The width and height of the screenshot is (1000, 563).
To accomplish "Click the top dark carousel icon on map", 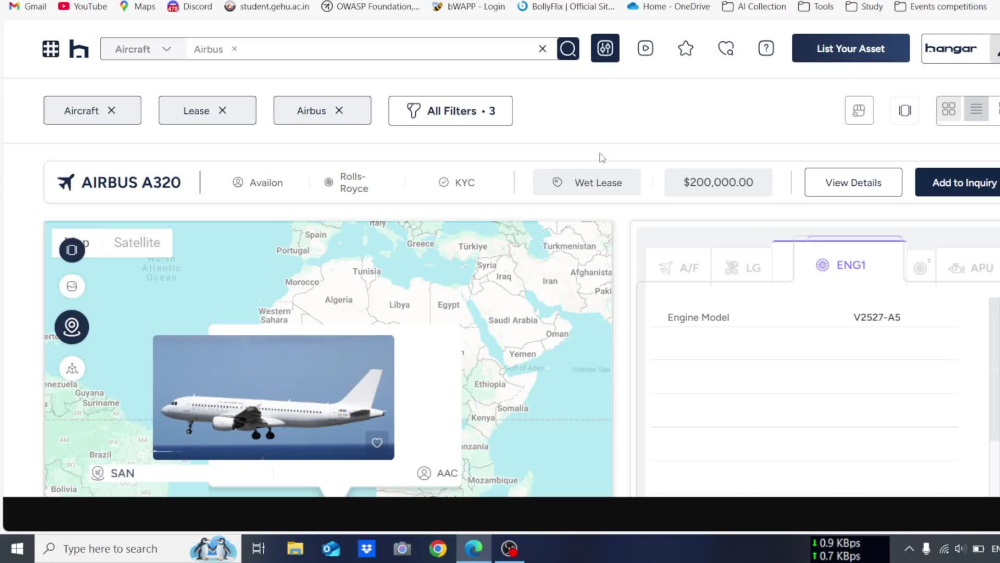I will click(x=72, y=250).
